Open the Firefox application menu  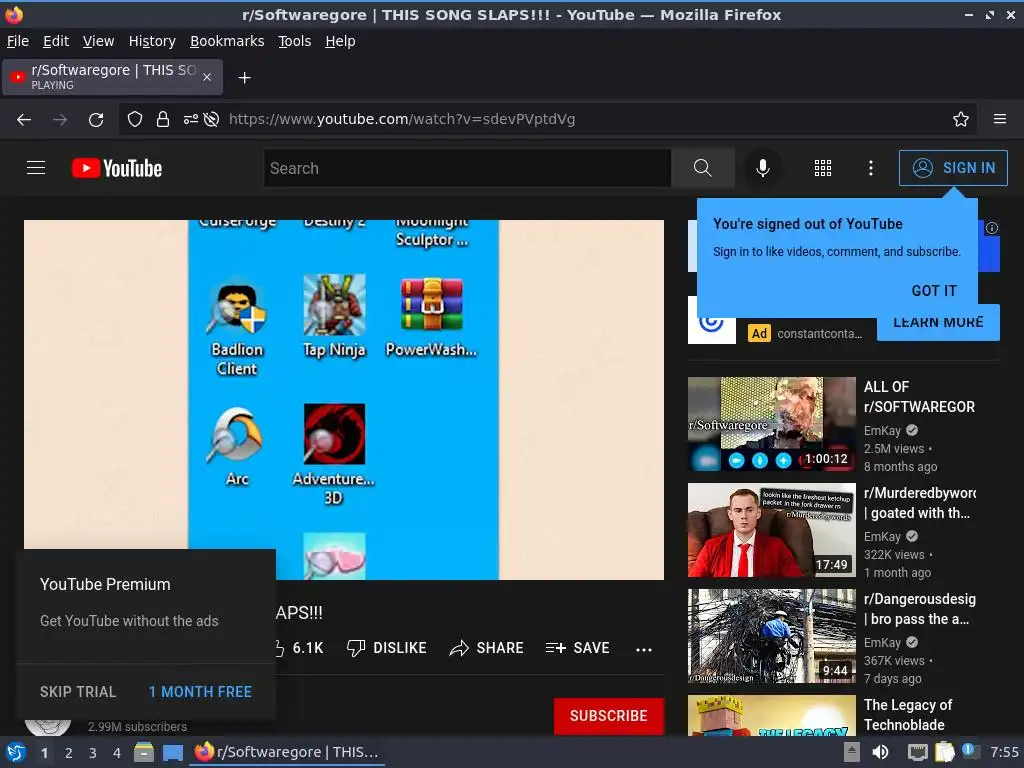click(x=1000, y=120)
